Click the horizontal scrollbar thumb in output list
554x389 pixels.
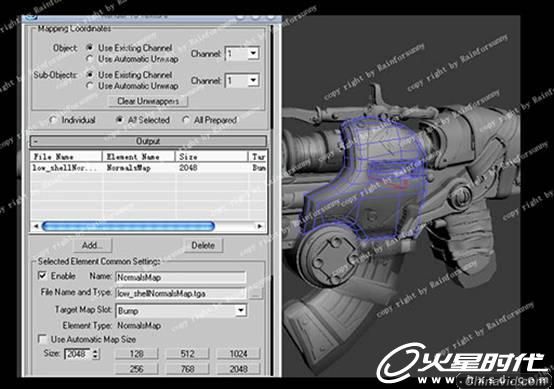click(128, 226)
